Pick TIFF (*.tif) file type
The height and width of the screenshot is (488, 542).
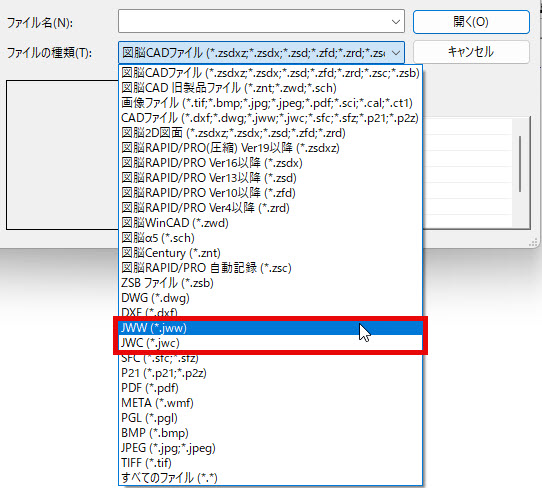coord(270,463)
